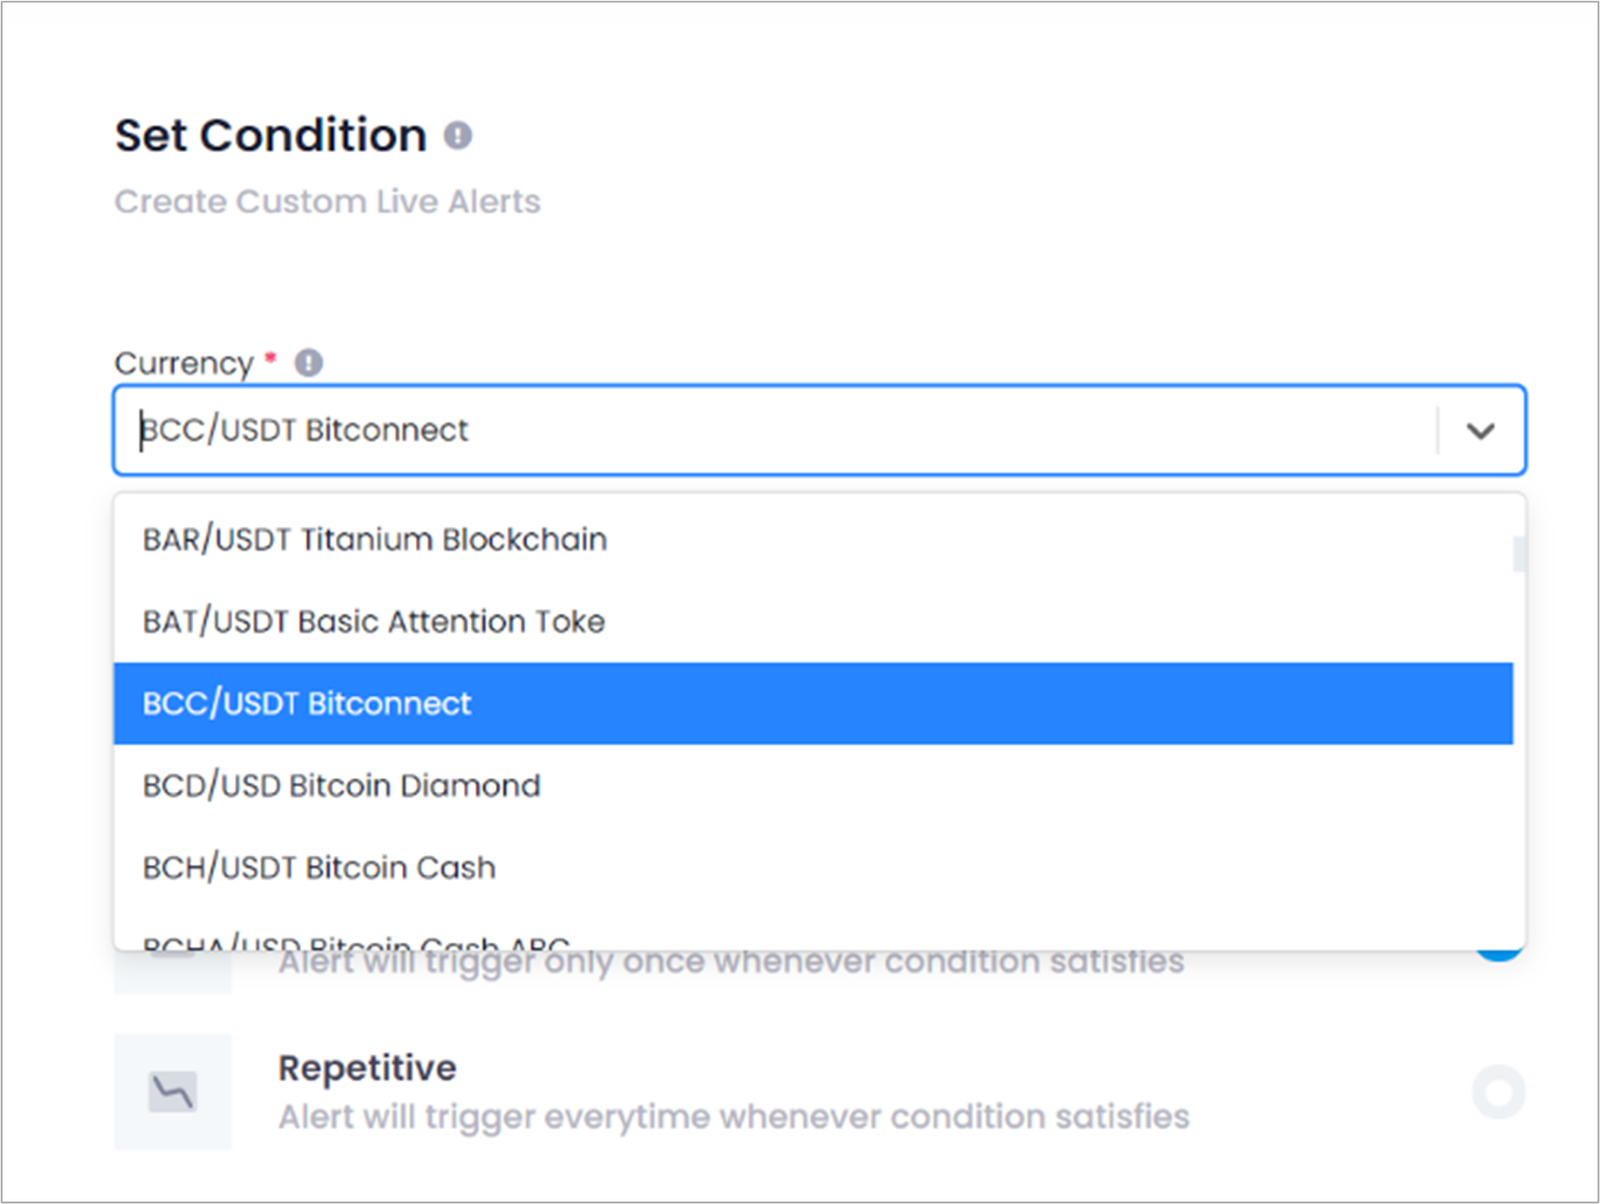The width and height of the screenshot is (1600, 1204).
Task: Select the partially visible one-time alert radio
Action: pyautogui.click(x=1498, y=955)
